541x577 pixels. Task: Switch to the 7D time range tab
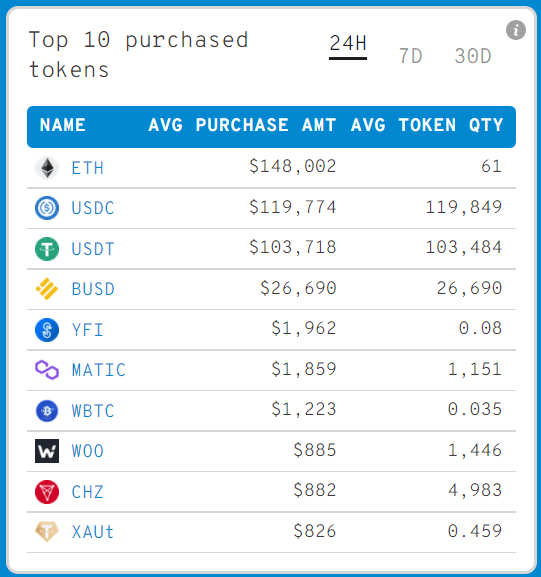[x=410, y=56]
